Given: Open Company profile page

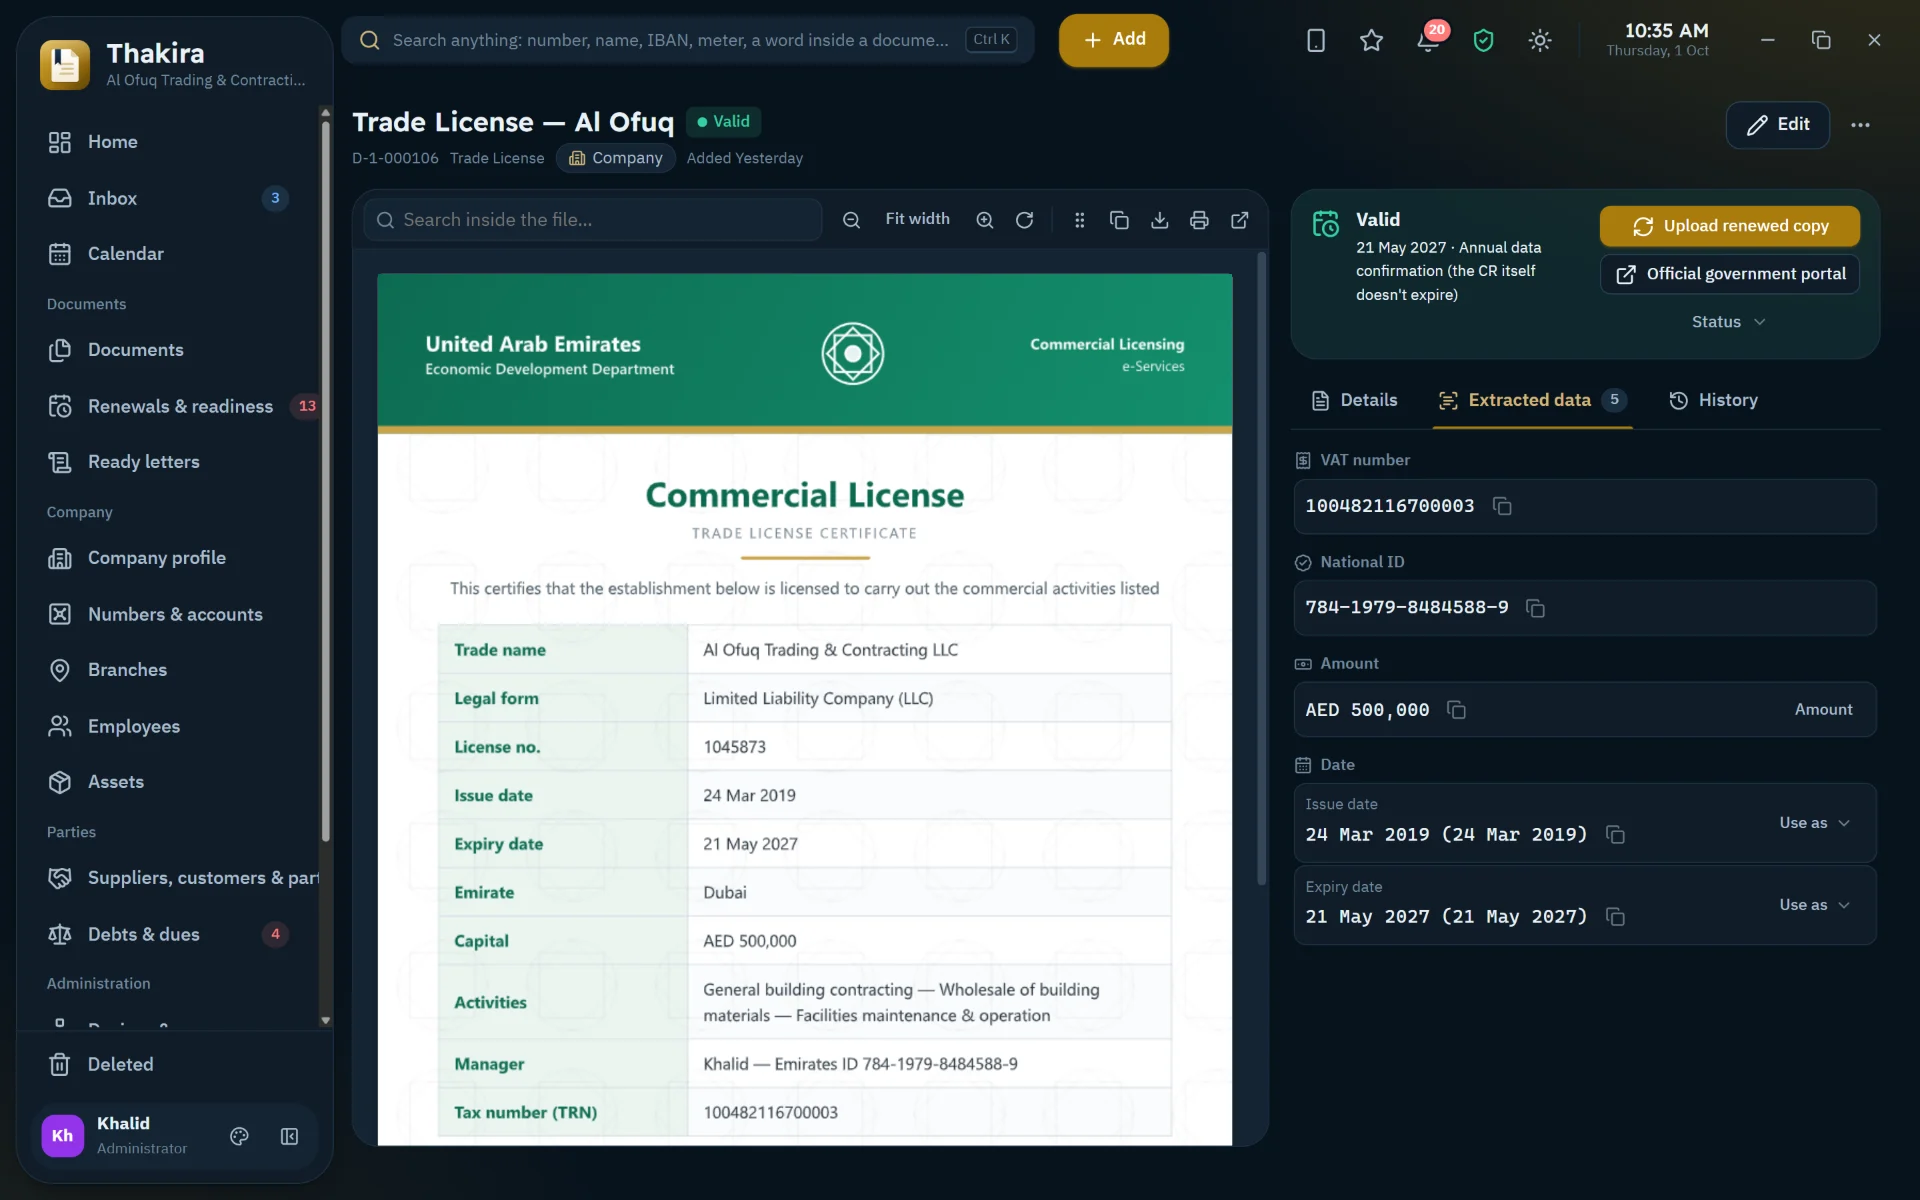Looking at the screenshot, I should (x=169, y=558).
